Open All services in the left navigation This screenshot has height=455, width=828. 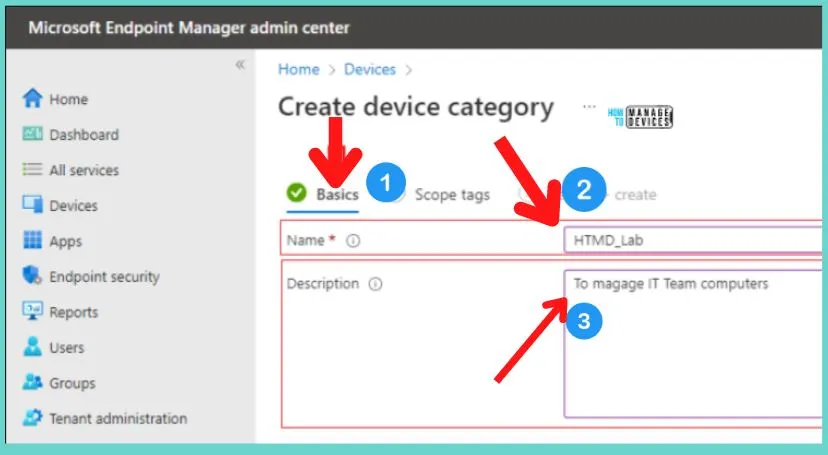pos(84,170)
